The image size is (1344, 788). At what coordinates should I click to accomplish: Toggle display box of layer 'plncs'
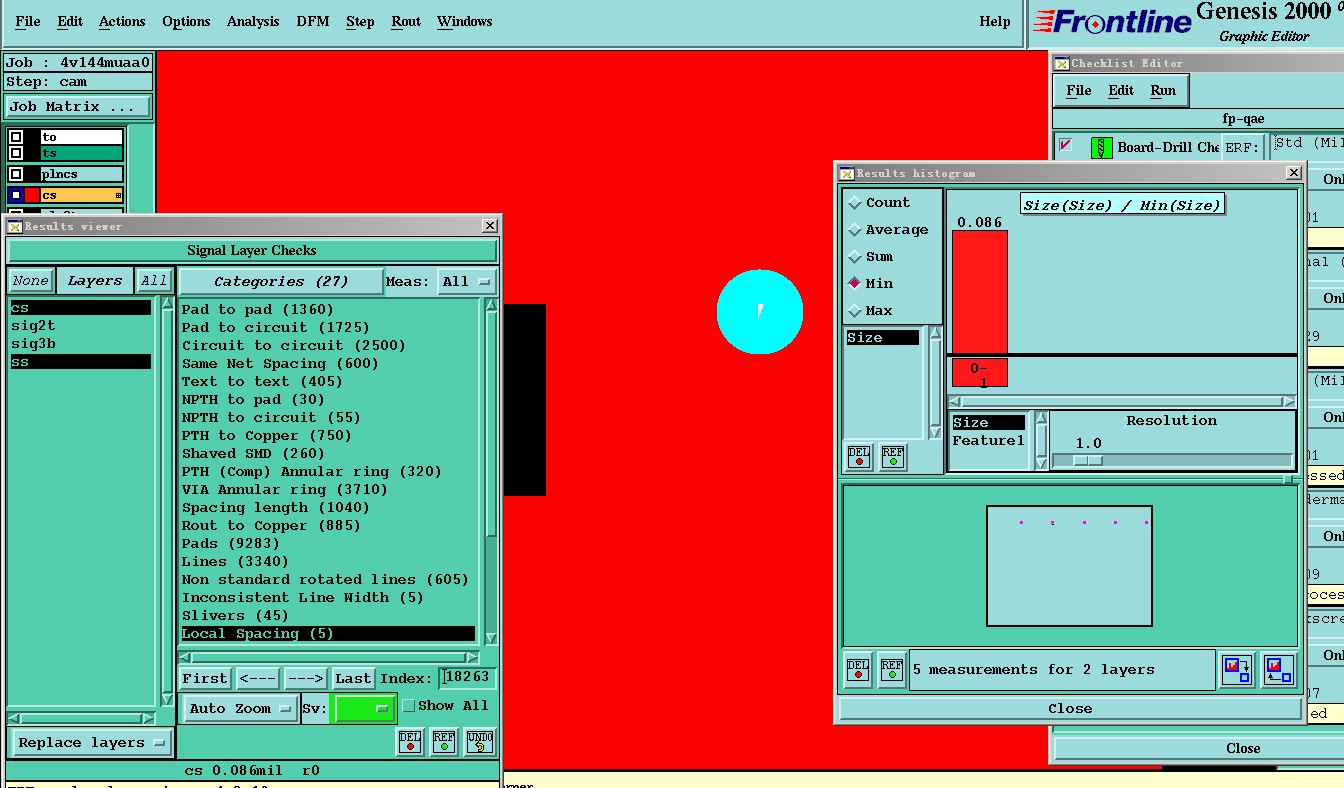16,174
